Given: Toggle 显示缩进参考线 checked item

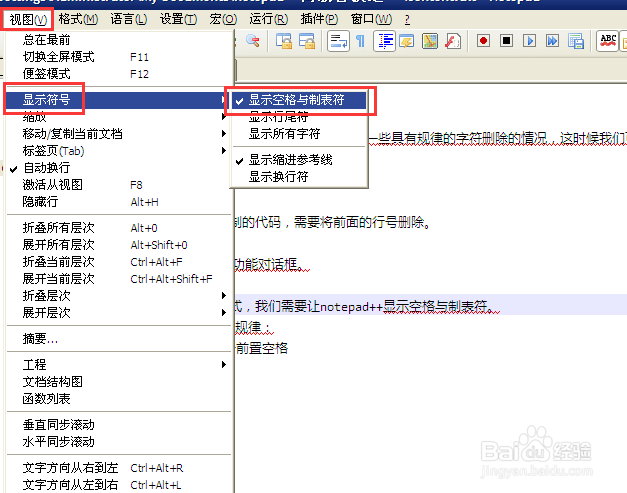Looking at the screenshot, I should [x=299, y=160].
